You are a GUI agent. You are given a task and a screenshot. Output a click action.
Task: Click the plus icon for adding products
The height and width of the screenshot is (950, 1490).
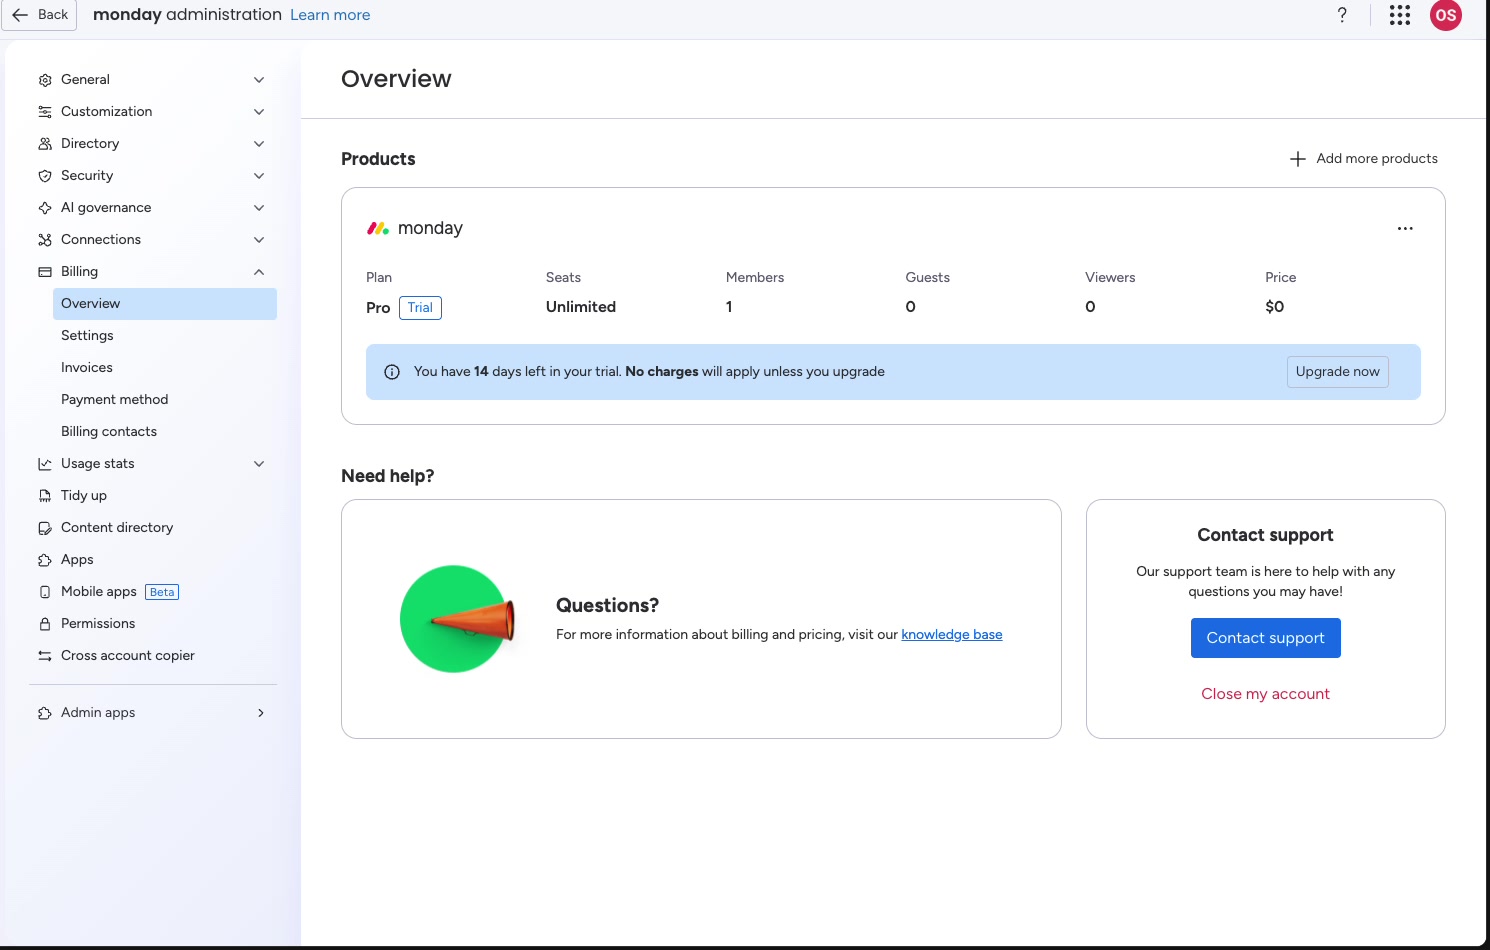point(1298,159)
